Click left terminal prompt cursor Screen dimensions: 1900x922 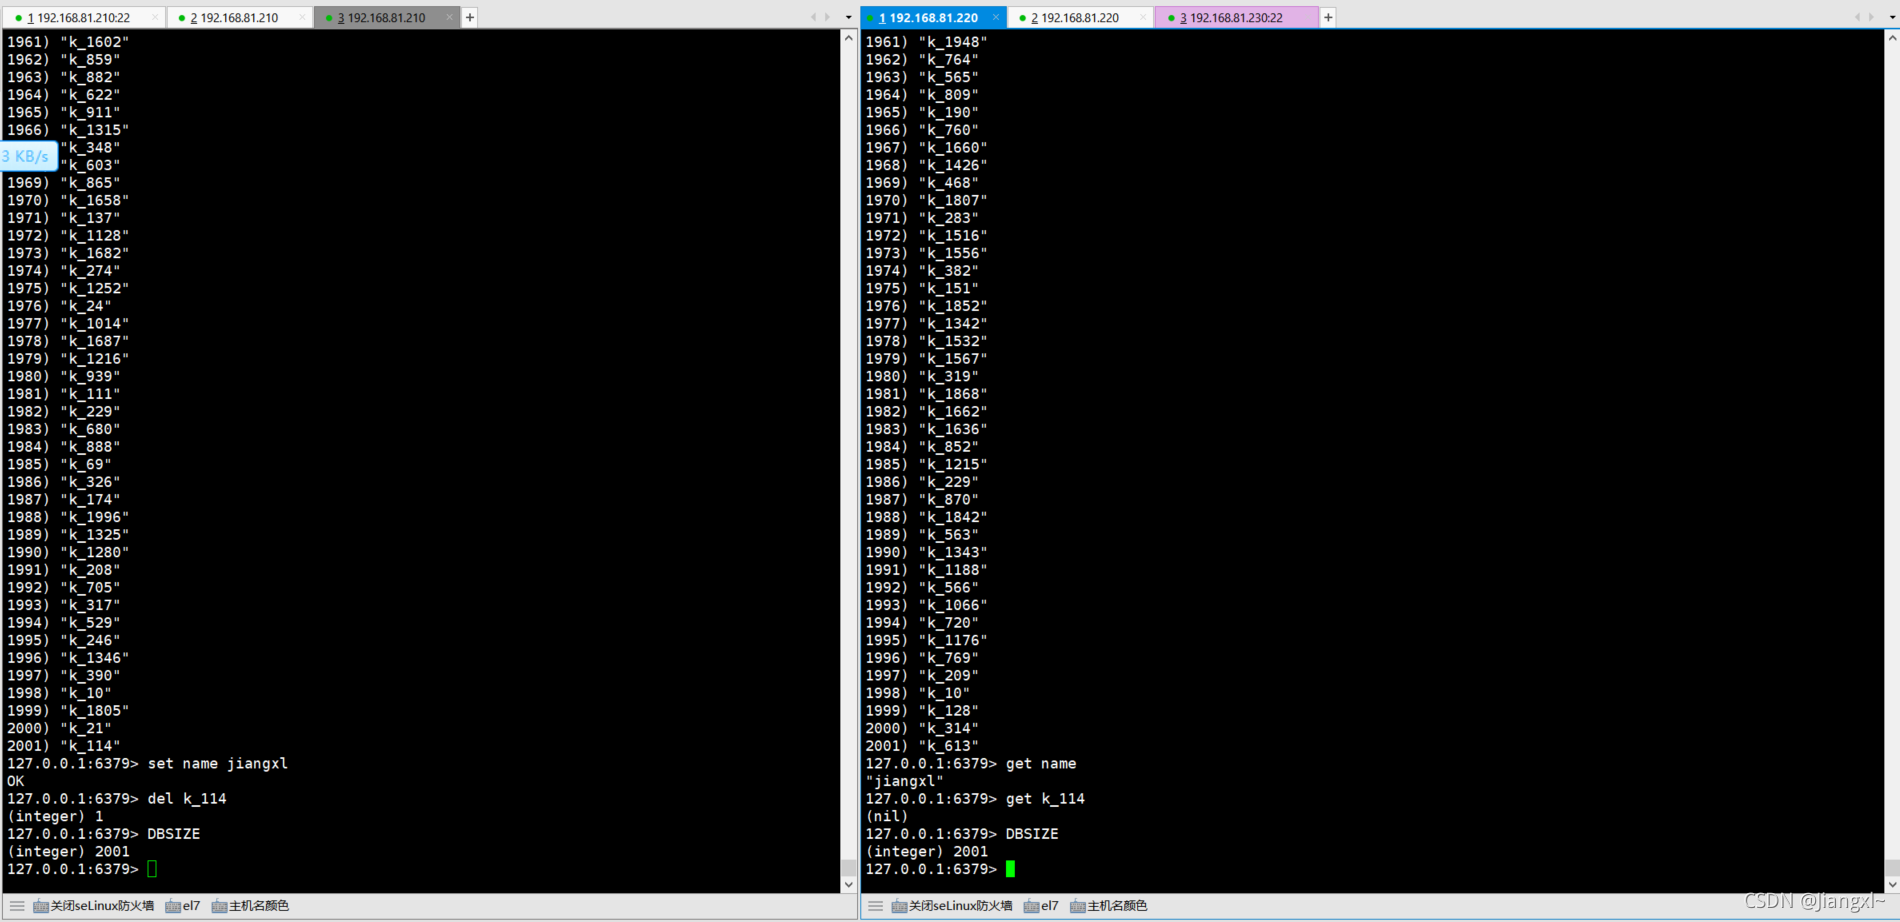pyautogui.click(x=152, y=869)
